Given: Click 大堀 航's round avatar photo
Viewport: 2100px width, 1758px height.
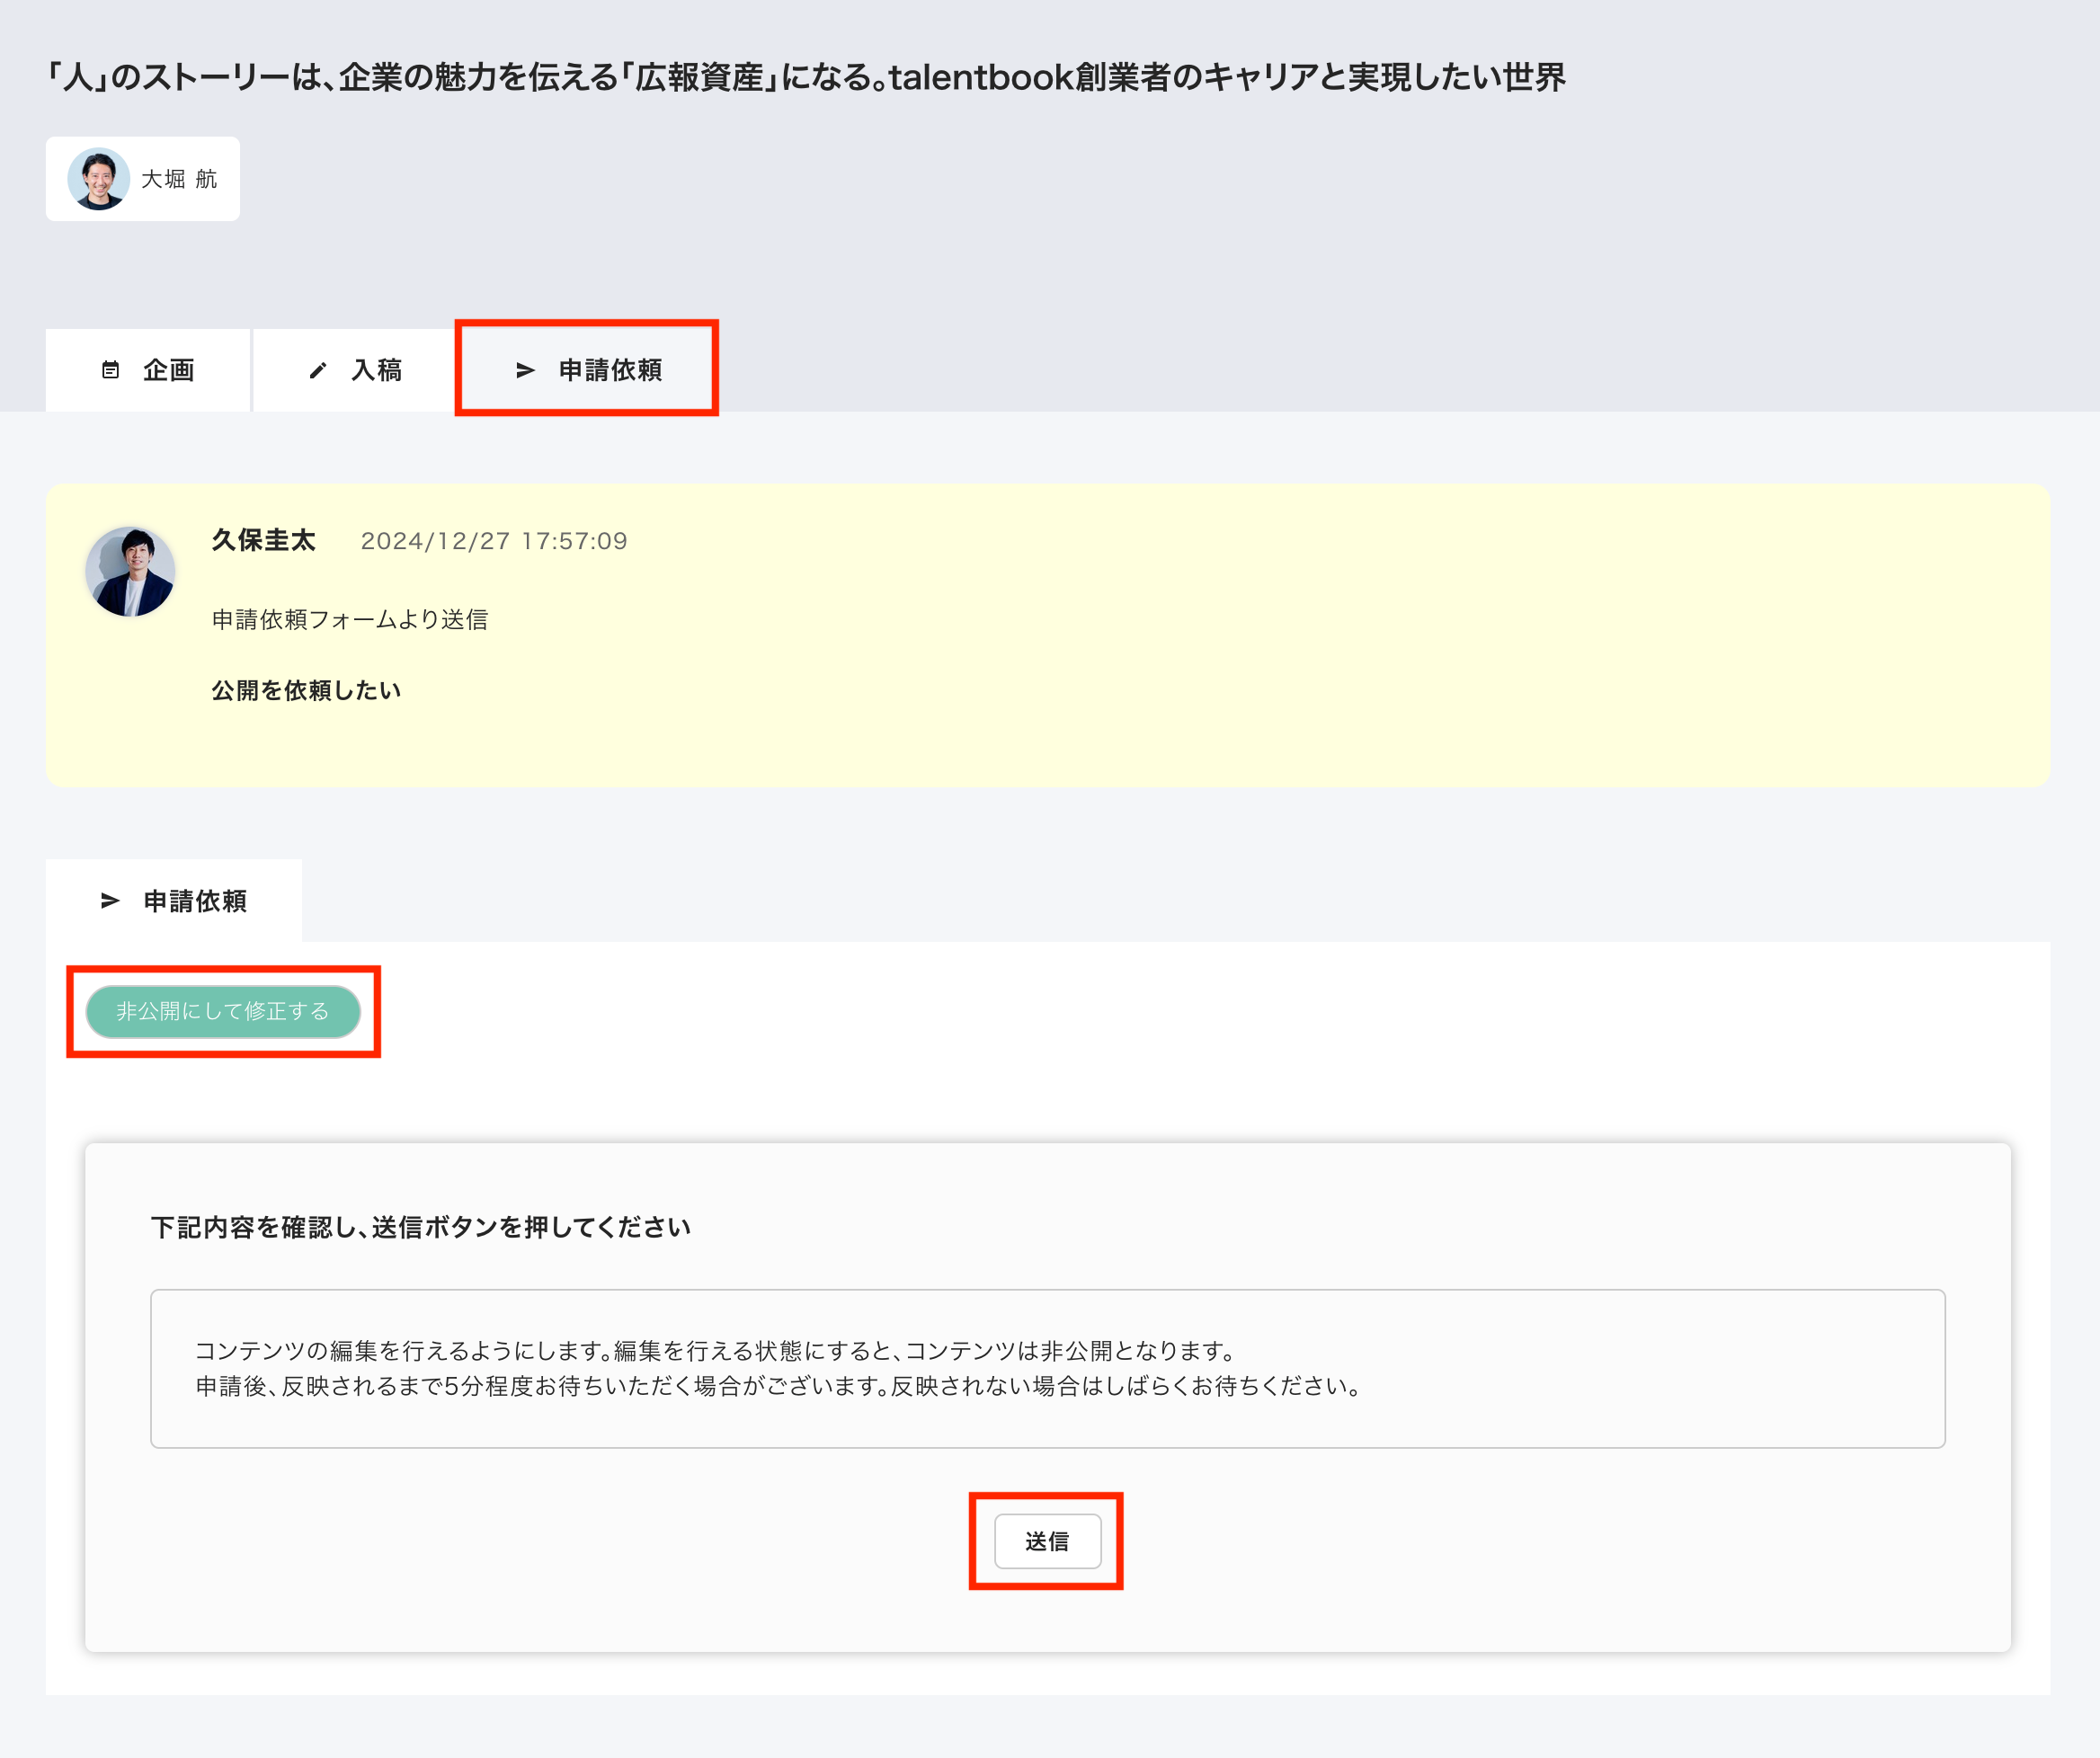Looking at the screenshot, I should [x=98, y=179].
